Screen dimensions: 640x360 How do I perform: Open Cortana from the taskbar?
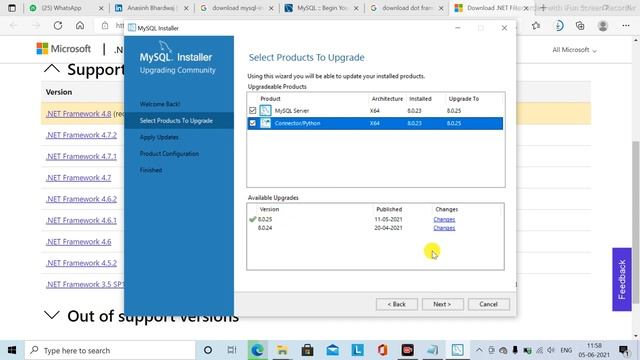pos(208,350)
